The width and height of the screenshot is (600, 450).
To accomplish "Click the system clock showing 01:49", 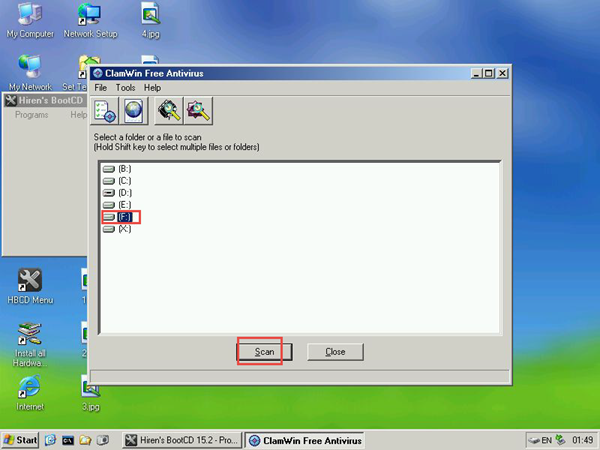I will pos(582,440).
